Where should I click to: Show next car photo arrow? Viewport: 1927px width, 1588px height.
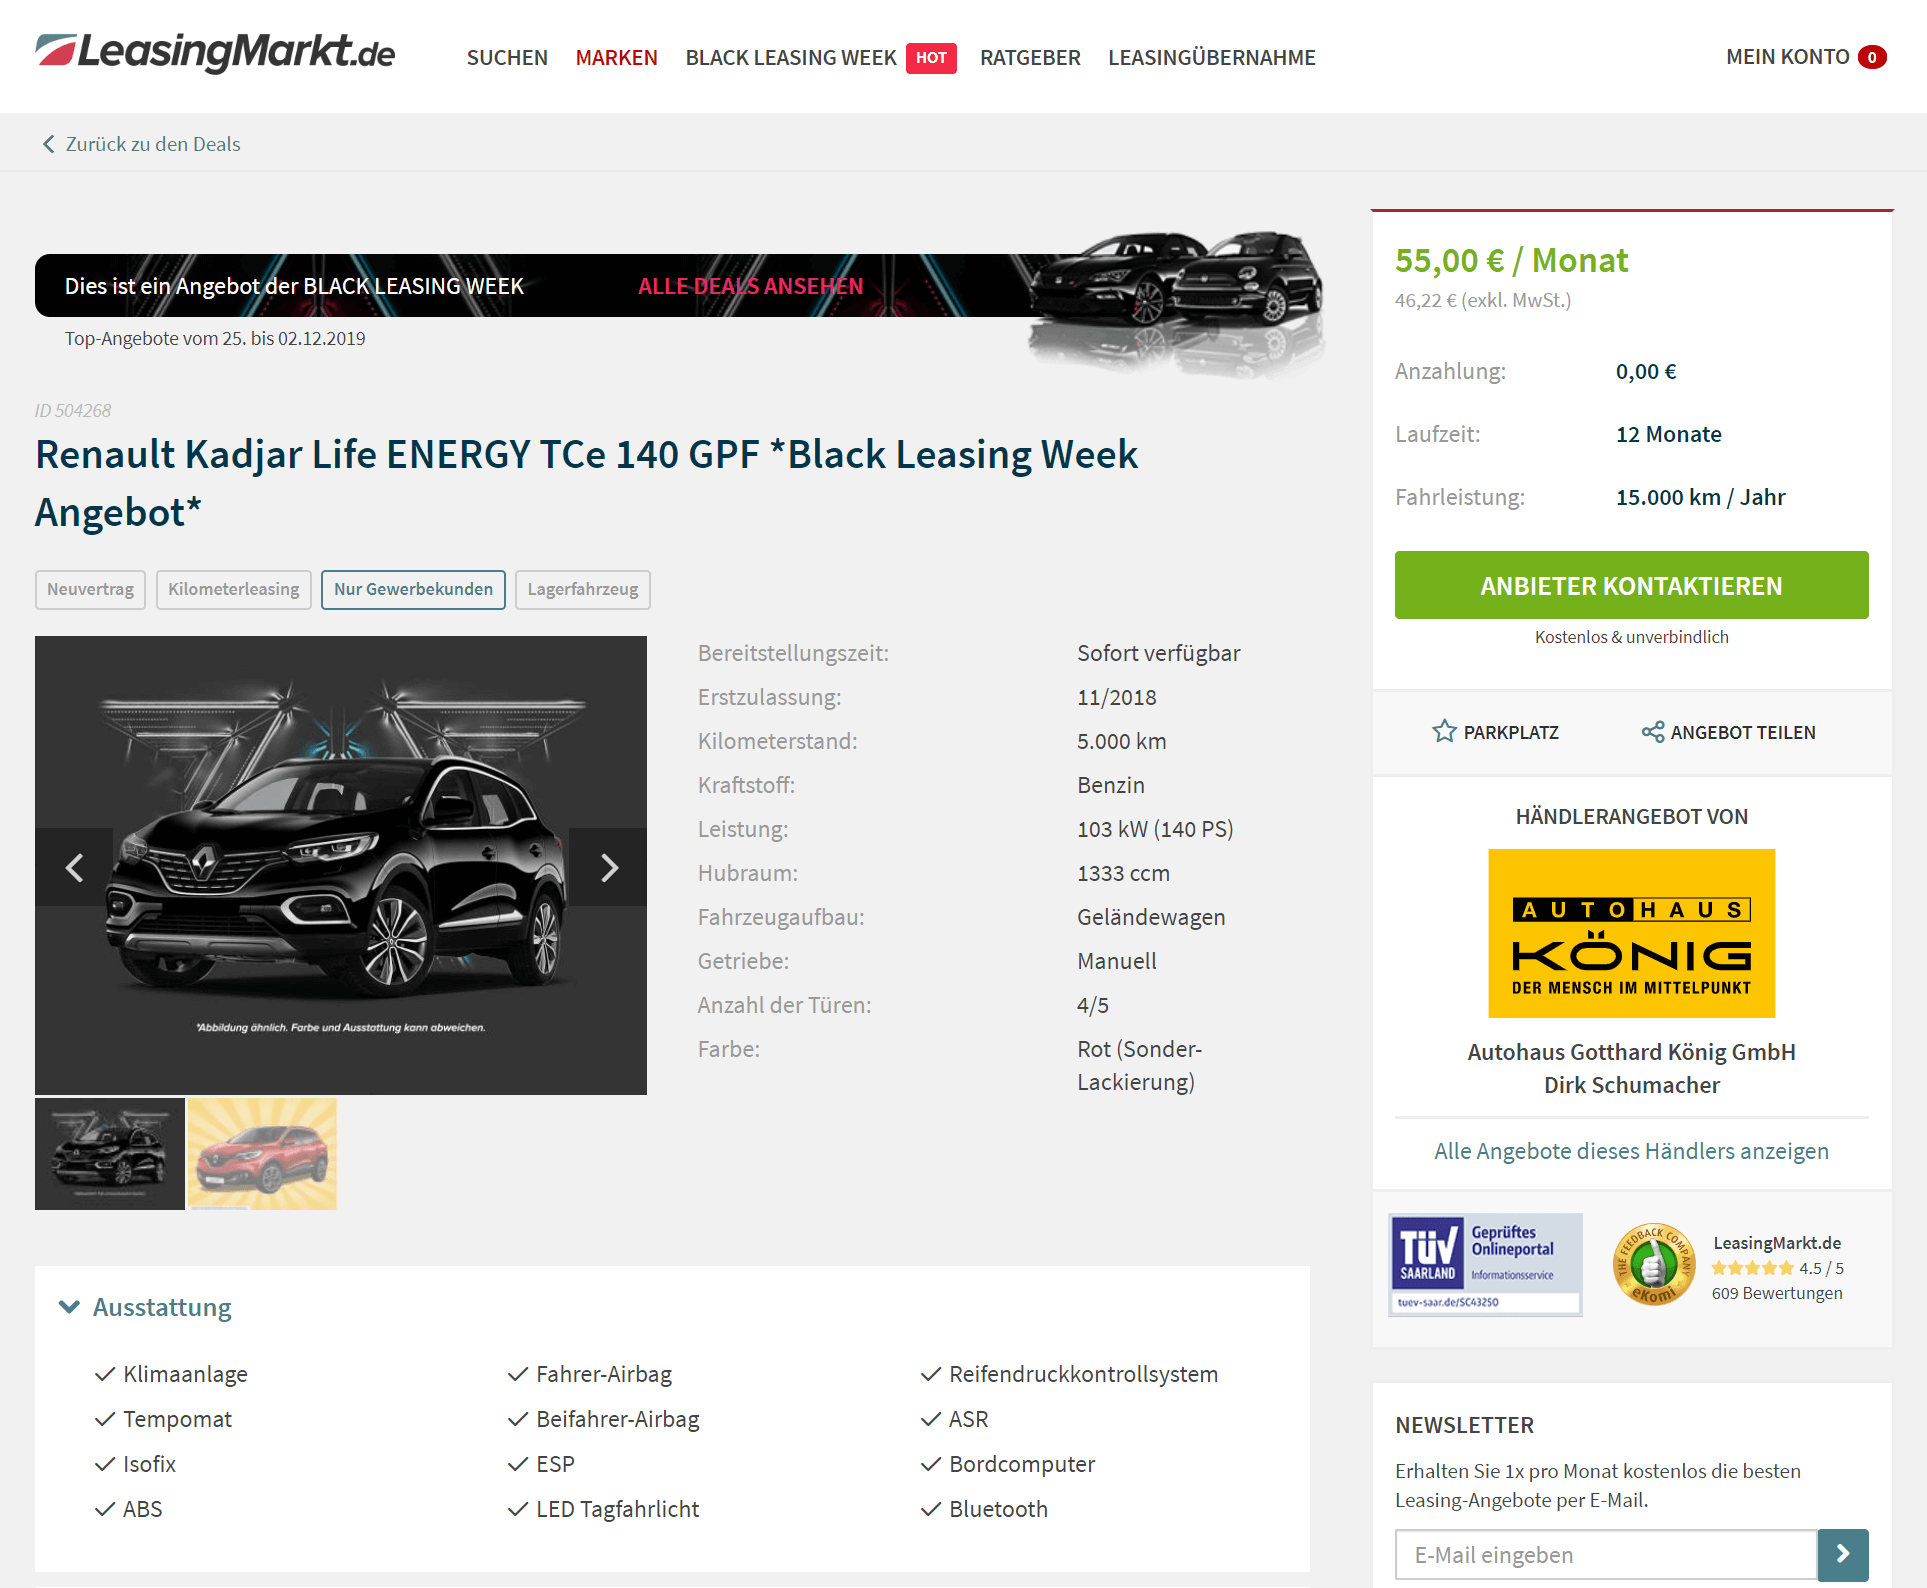(608, 867)
